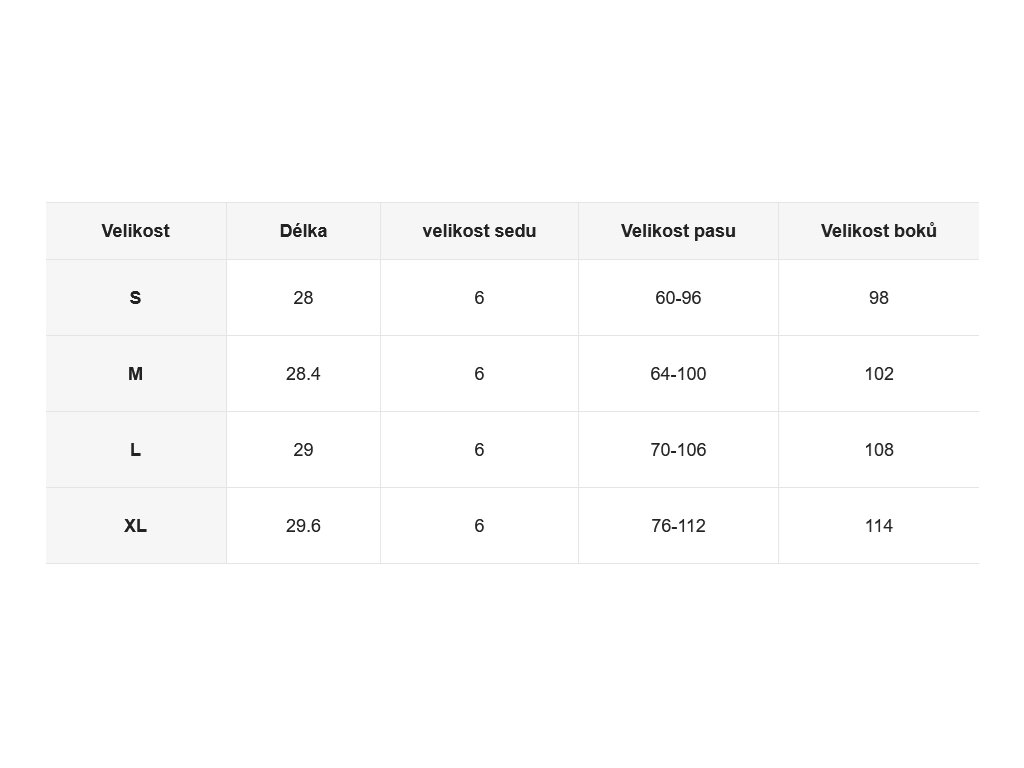Click hip size 102 cell

coord(878,374)
